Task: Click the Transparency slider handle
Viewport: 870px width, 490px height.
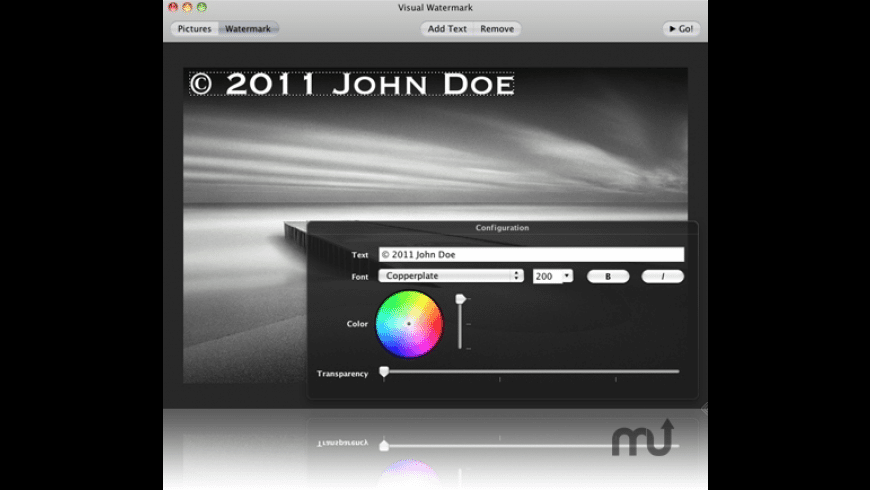Action: point(384,371)
